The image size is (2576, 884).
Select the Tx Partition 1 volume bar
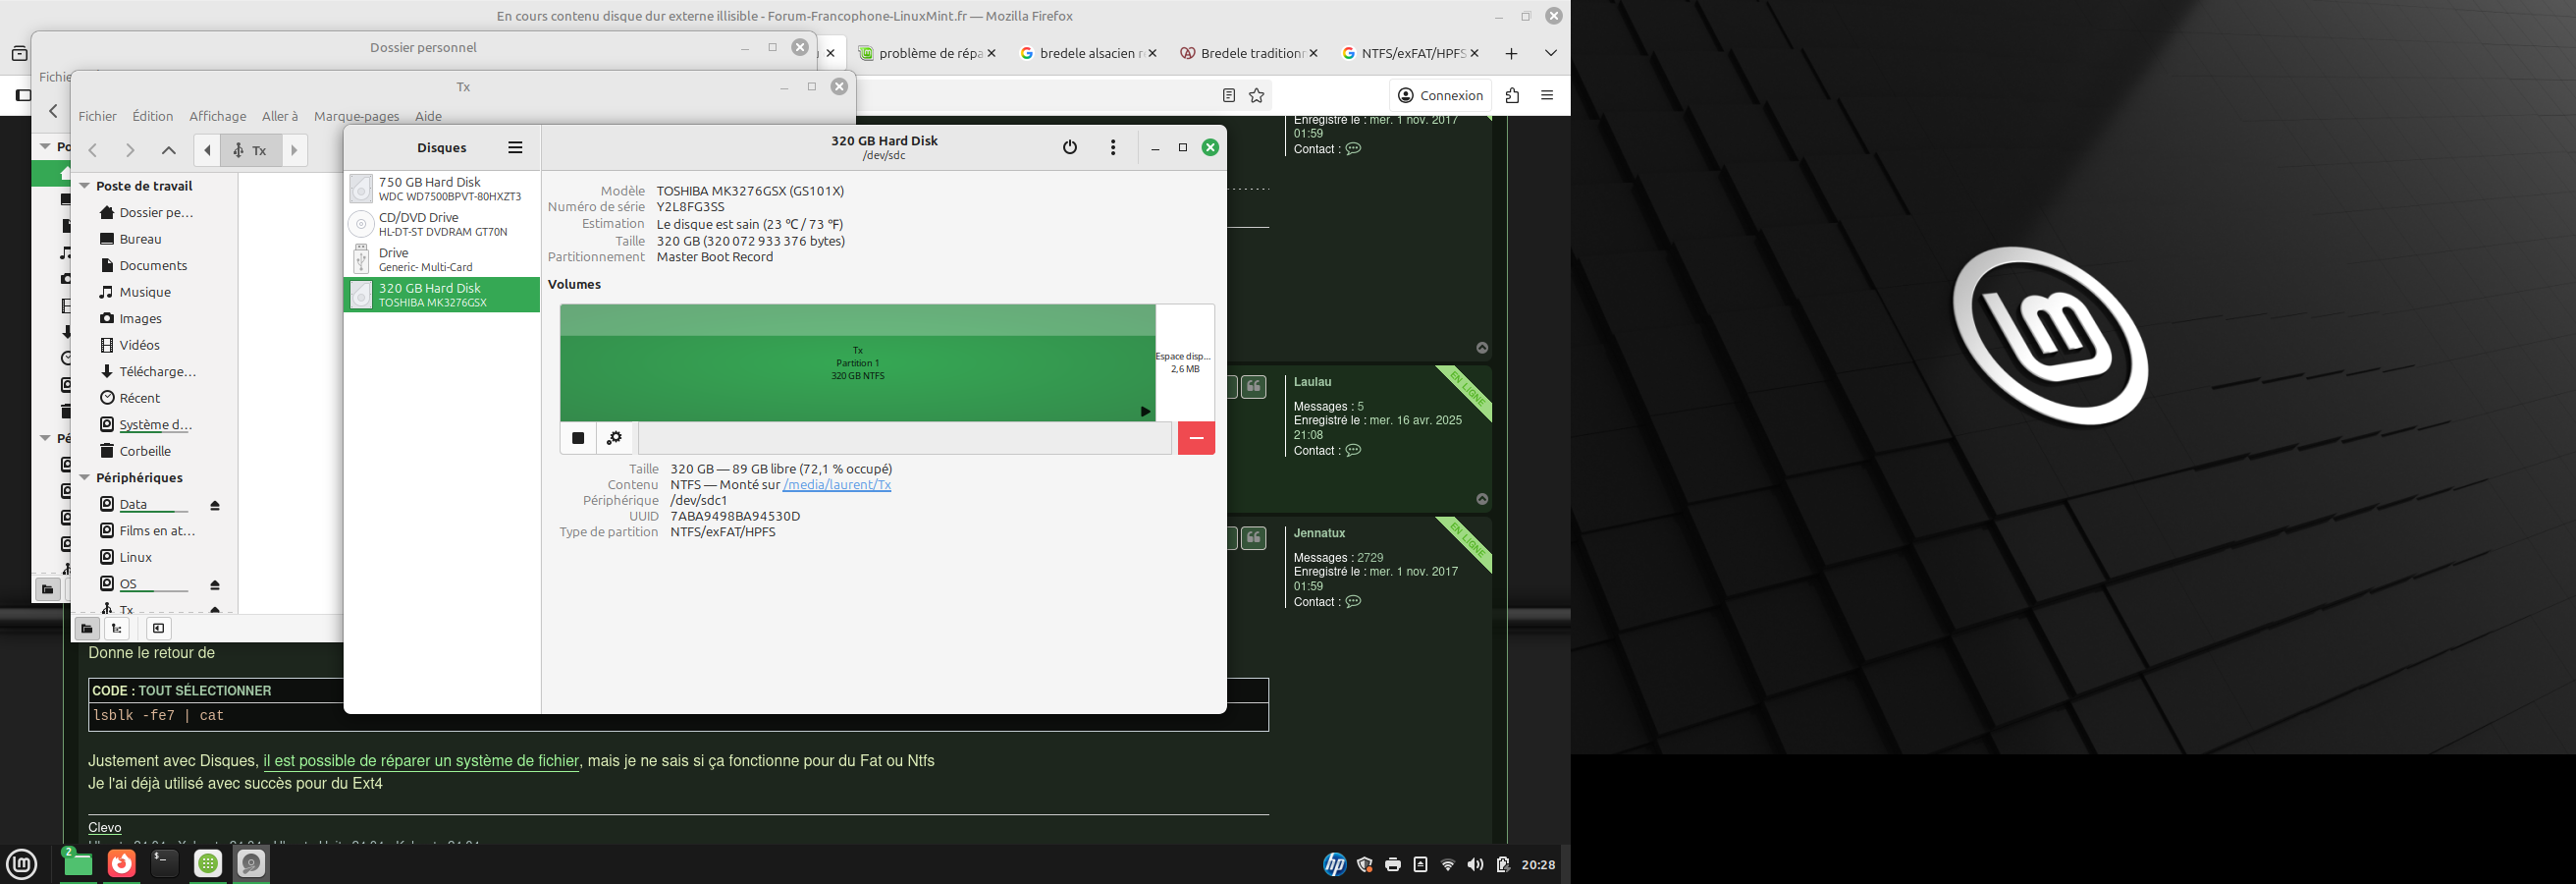click(857, 363)
